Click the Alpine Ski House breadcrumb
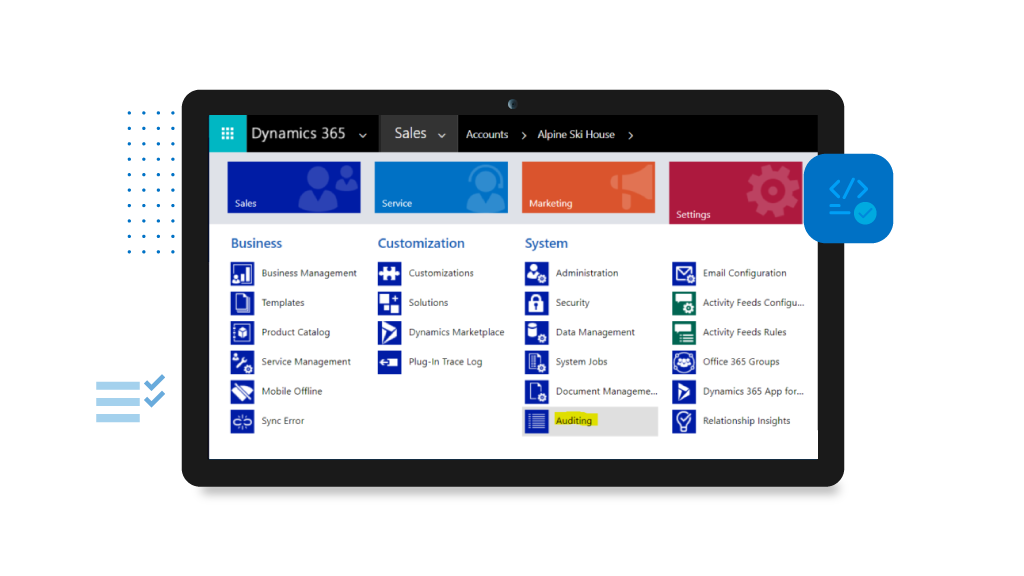The image size is (1024, 576). [x=576, y=134]
